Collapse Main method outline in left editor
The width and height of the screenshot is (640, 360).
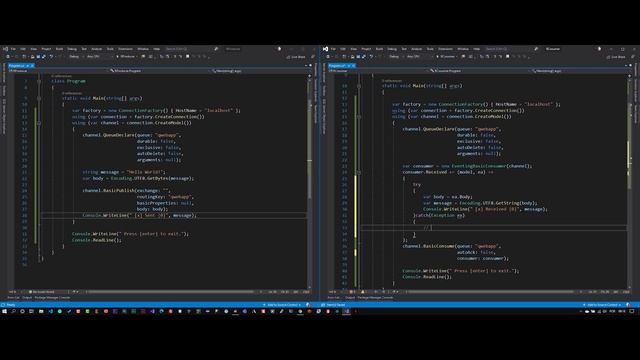[39, 98]
